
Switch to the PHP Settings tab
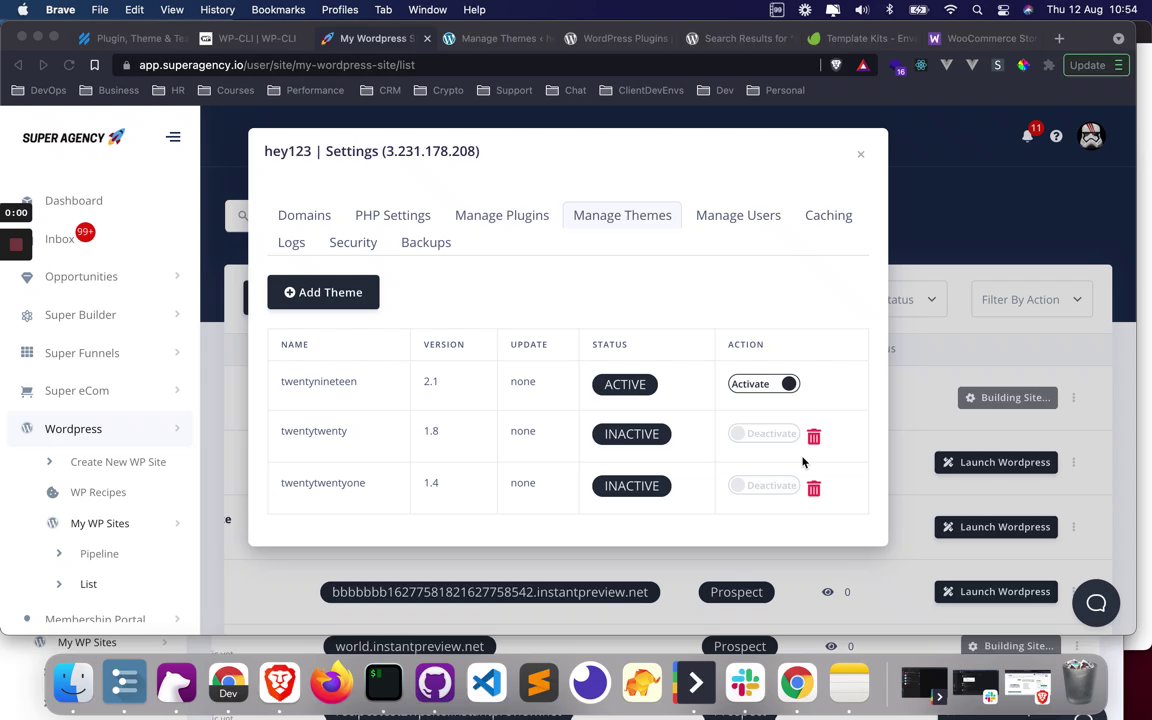(393, 215)
